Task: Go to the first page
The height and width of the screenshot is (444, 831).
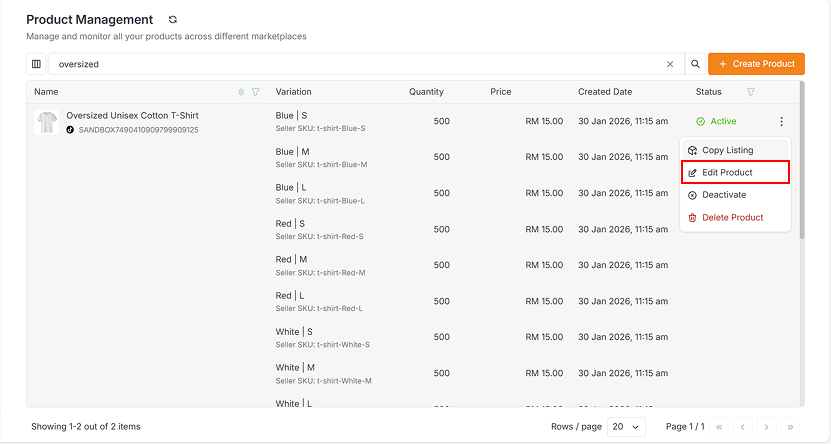Action: point(717,427)
